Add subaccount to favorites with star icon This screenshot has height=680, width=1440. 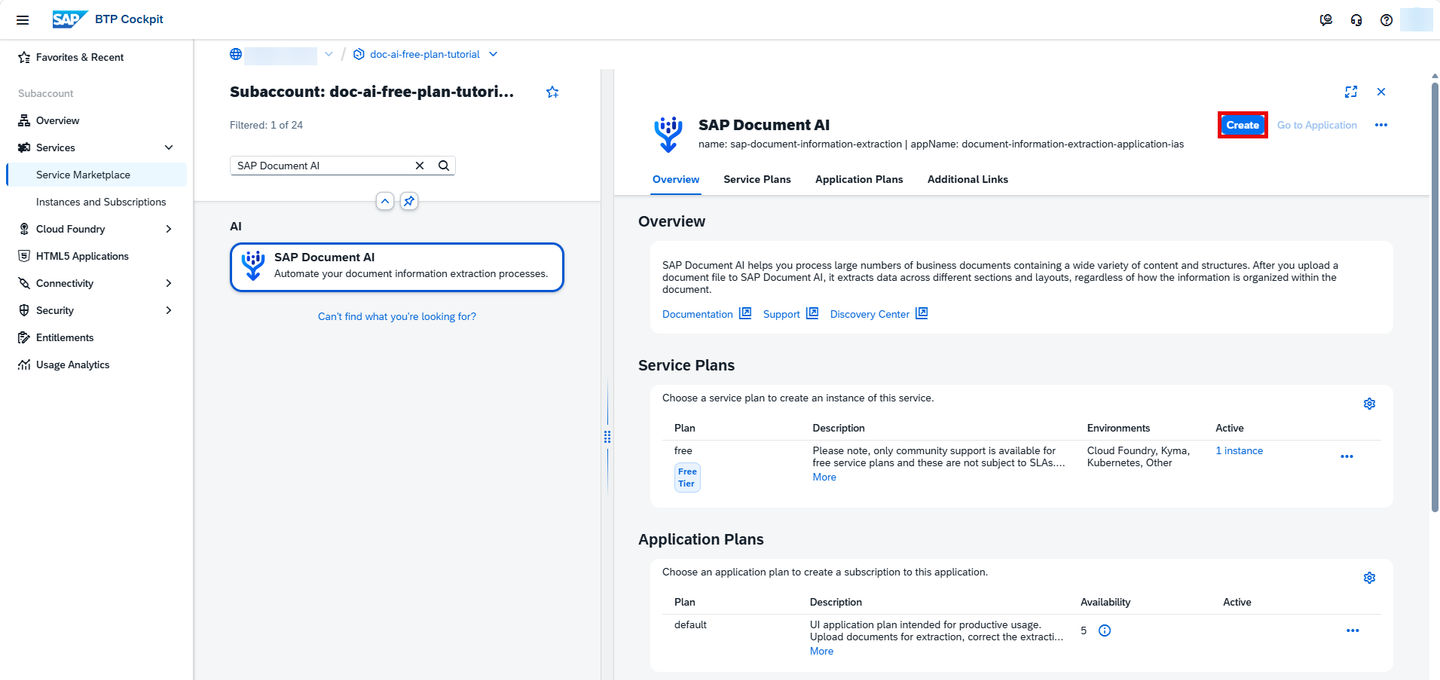[552, 92]
